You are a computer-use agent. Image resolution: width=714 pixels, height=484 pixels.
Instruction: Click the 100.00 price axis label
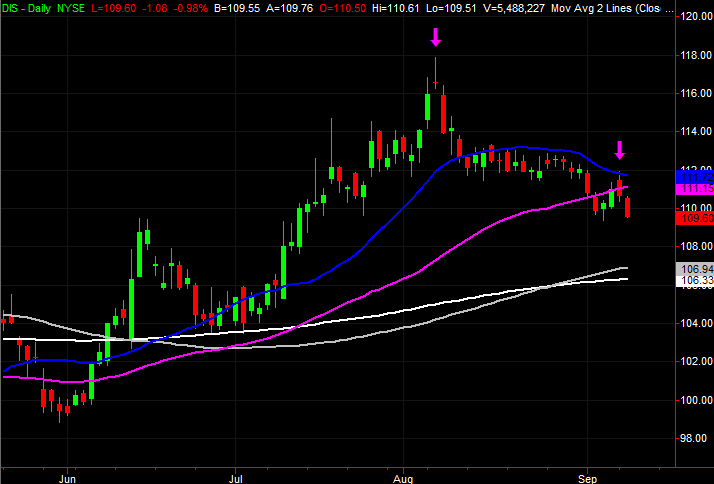click(697, 400)
